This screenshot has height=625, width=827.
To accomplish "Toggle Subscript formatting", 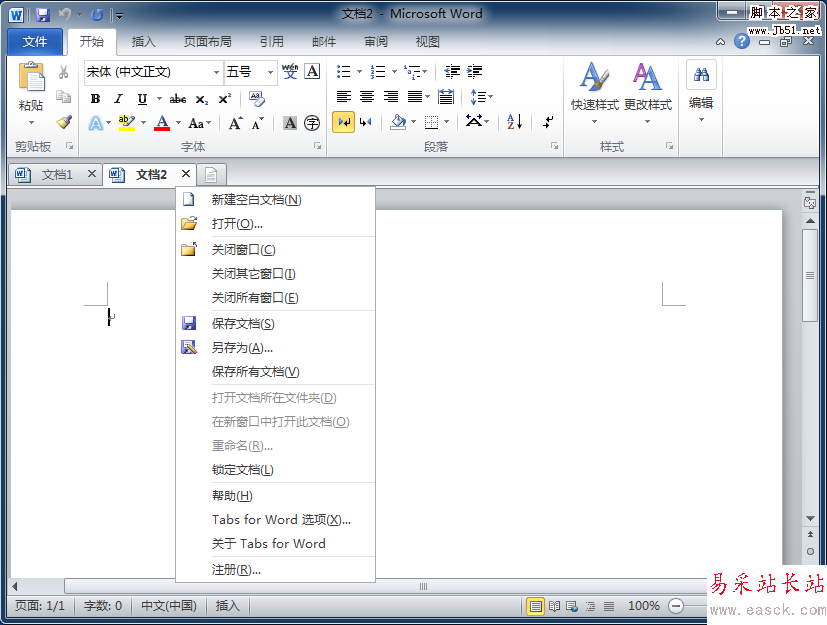I will (x=201, y=99).
